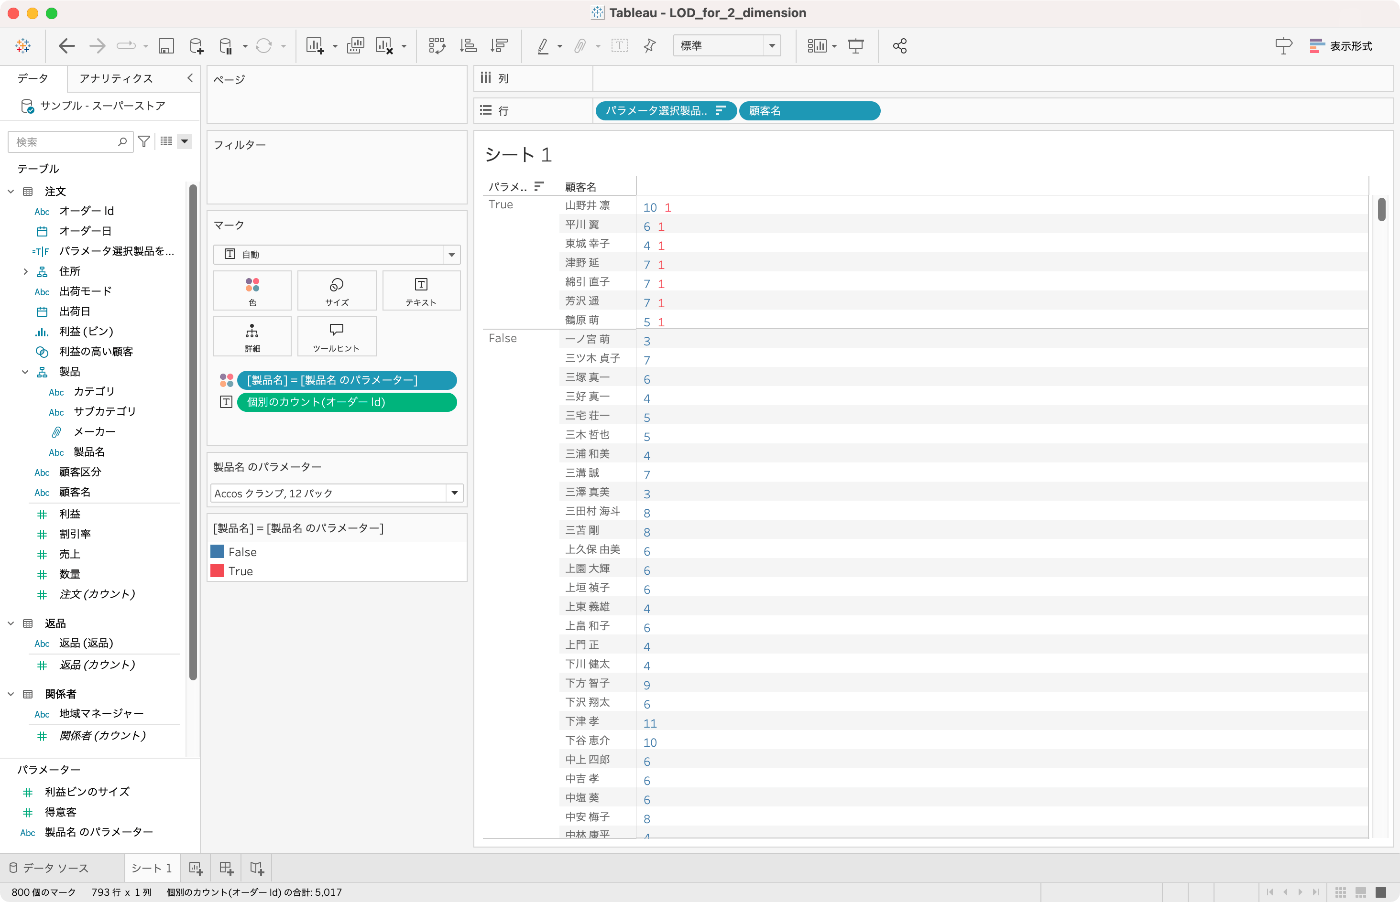The height and width of the screenshot is (902, 1400).
Task: Click the view as list icon
Action: 166,142
